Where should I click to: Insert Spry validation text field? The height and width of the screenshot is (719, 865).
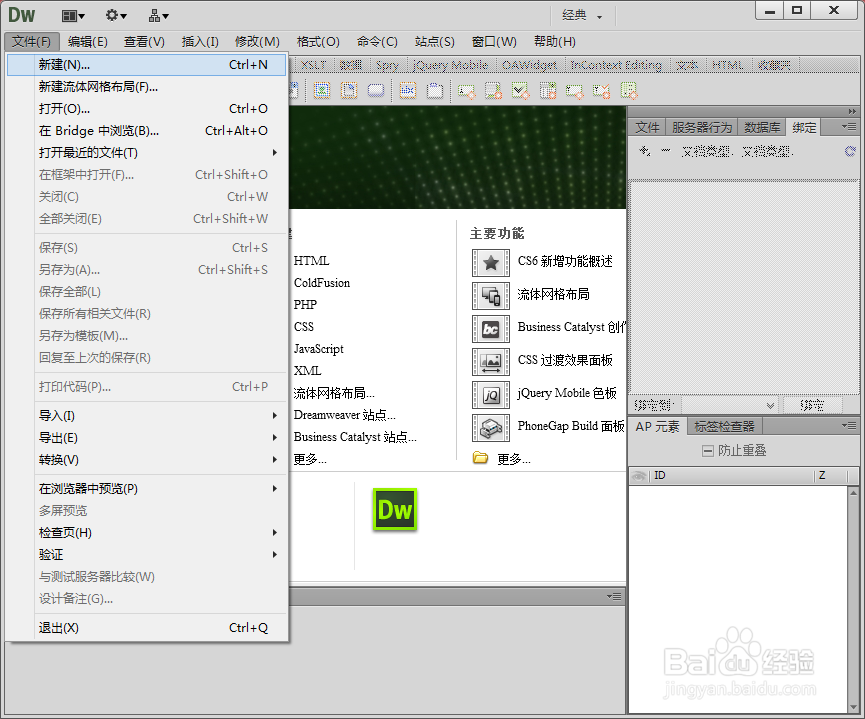467,91
